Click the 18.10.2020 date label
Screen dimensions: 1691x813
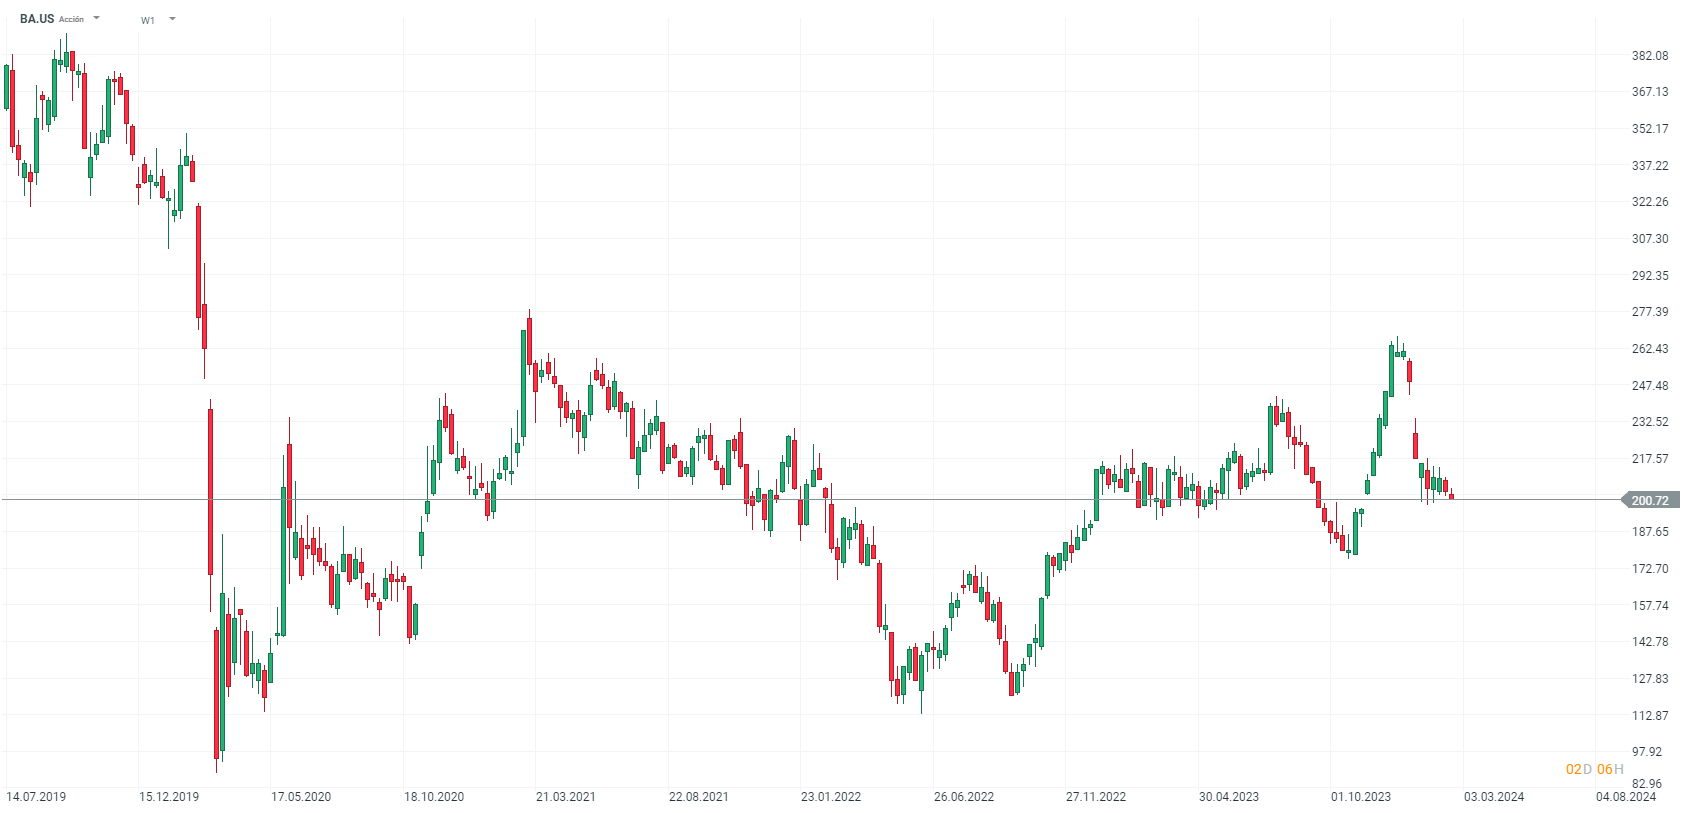434,797
